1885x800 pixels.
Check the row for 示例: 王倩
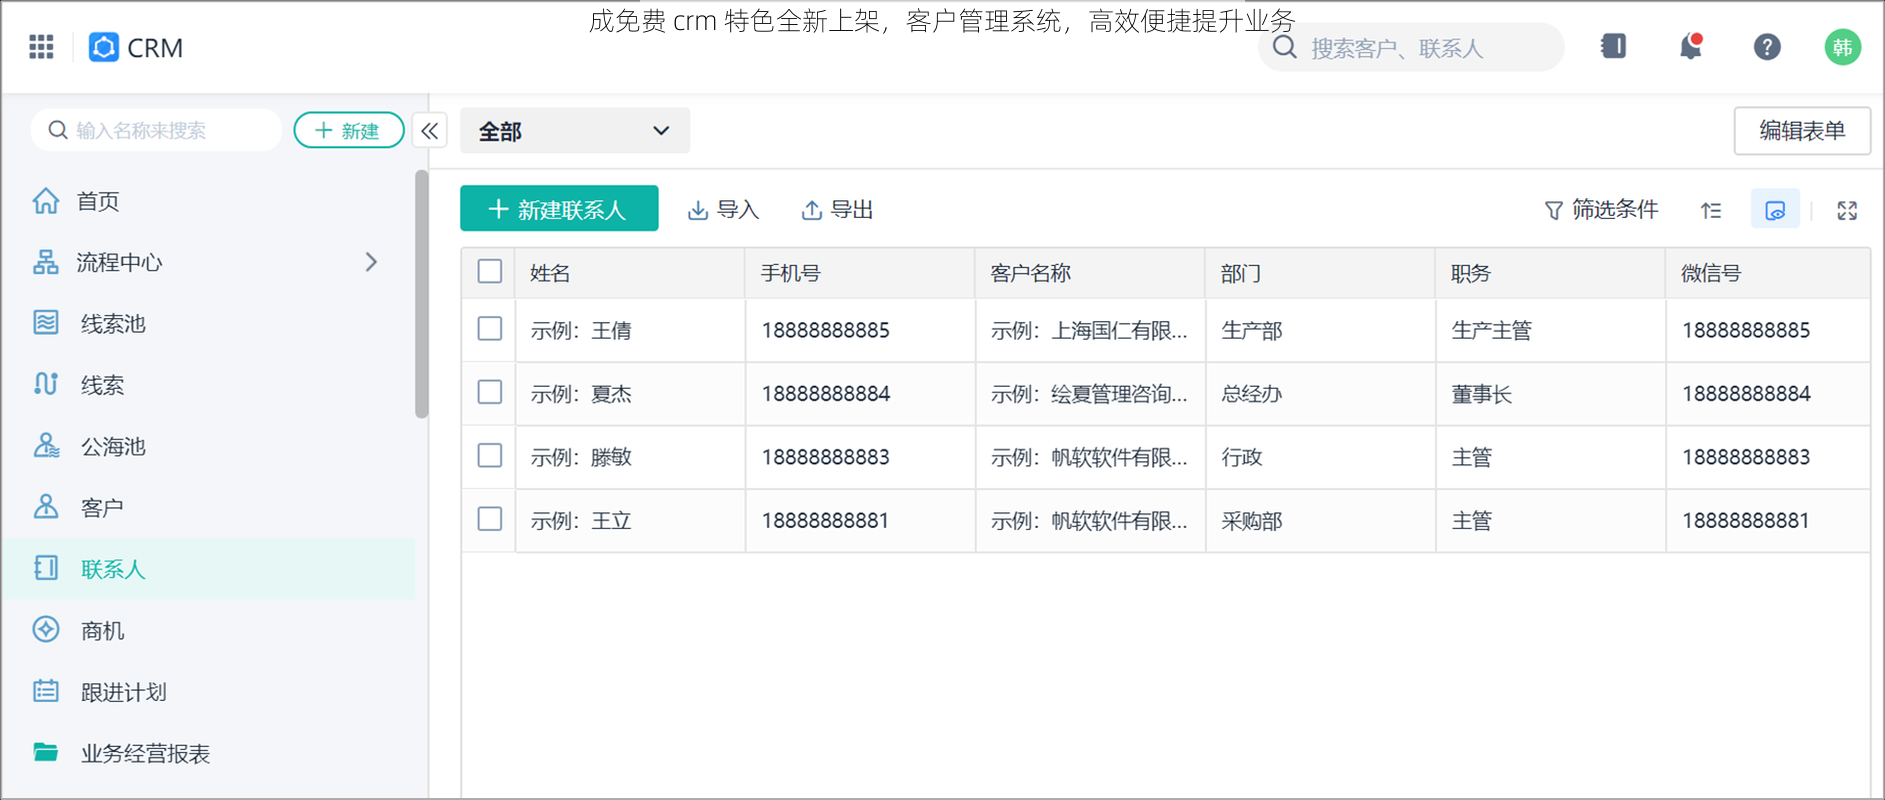click(x=490, y=328)
